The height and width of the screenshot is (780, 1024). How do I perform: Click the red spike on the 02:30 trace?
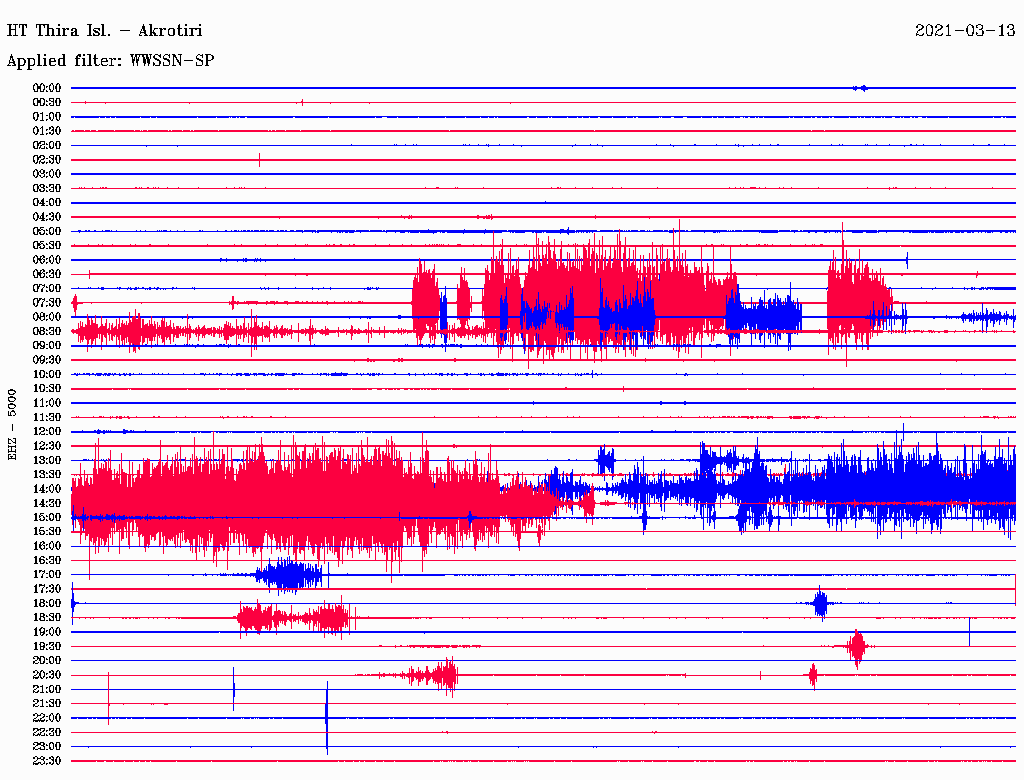[259, 159]
